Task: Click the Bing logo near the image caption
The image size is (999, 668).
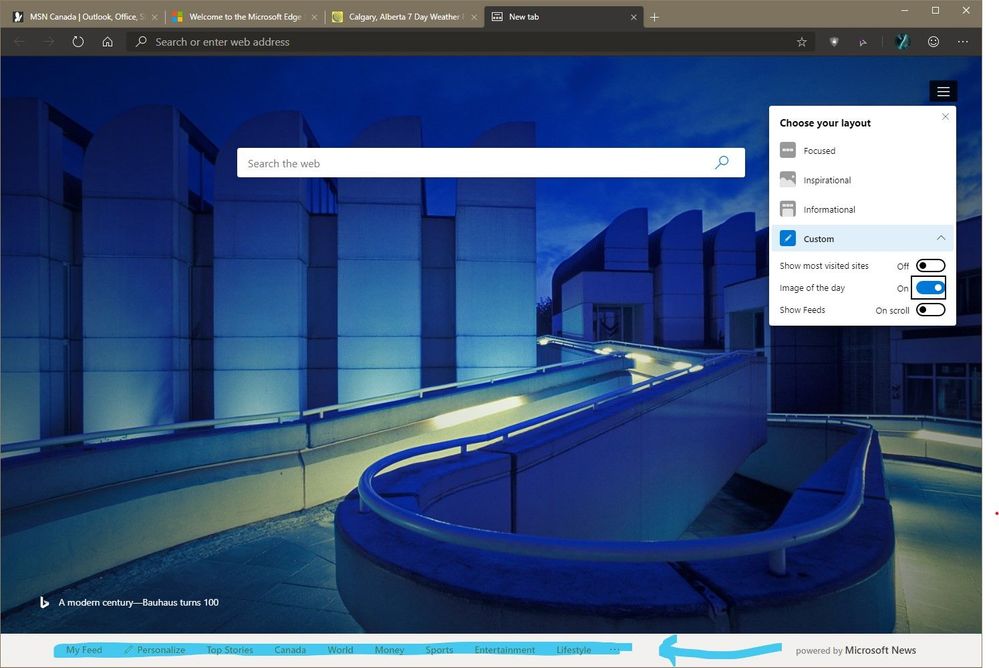Action: click(x=44, y=602)
